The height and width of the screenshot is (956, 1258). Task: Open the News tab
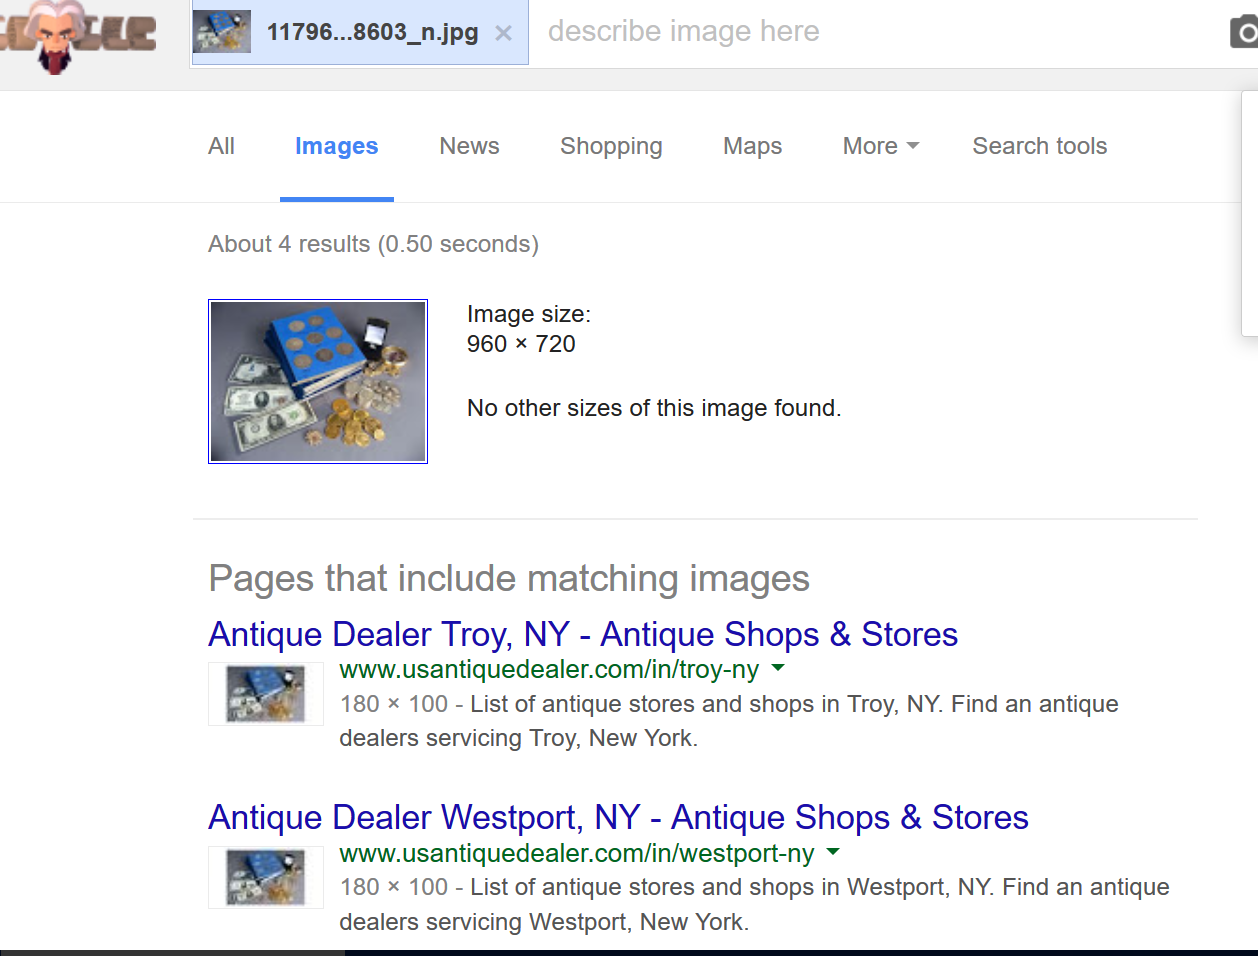pyautogui.click(x=469, y=146)
